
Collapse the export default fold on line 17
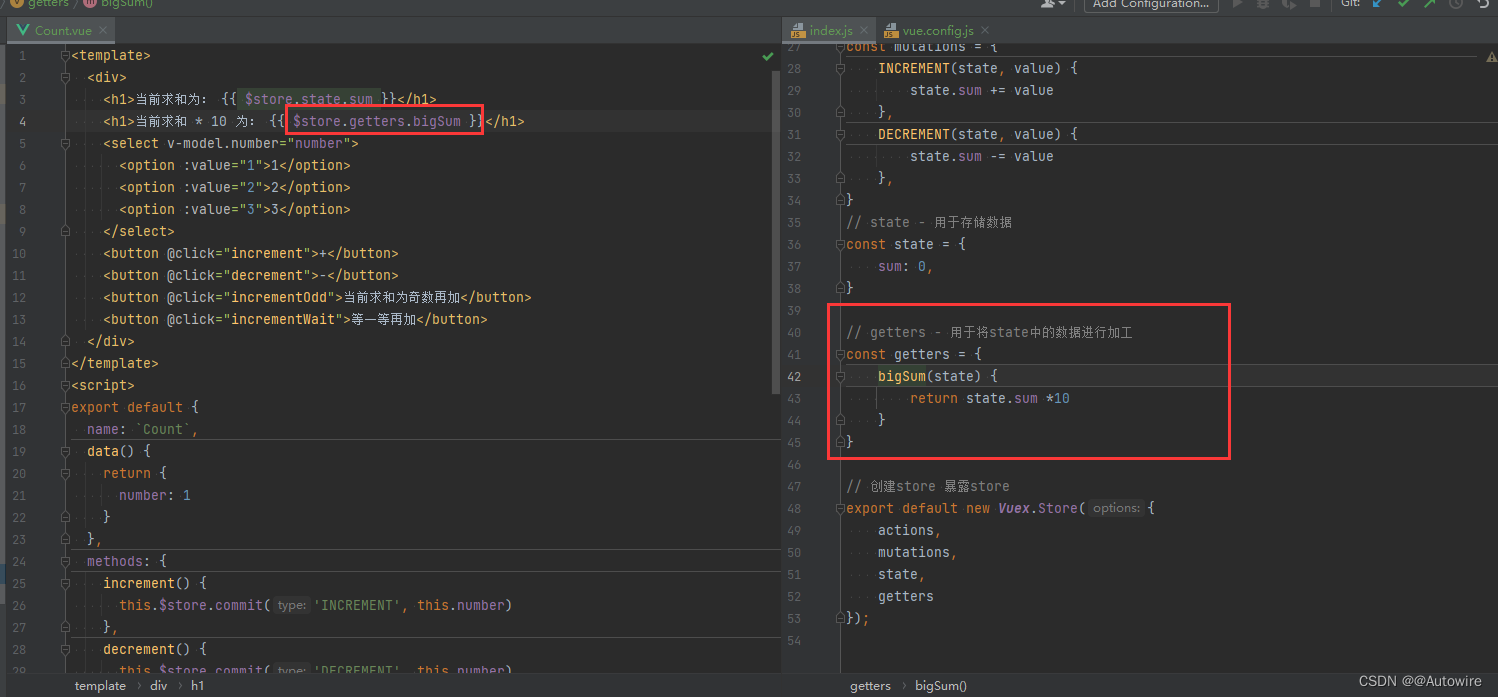pyautogui.click(x=66, y=408)
